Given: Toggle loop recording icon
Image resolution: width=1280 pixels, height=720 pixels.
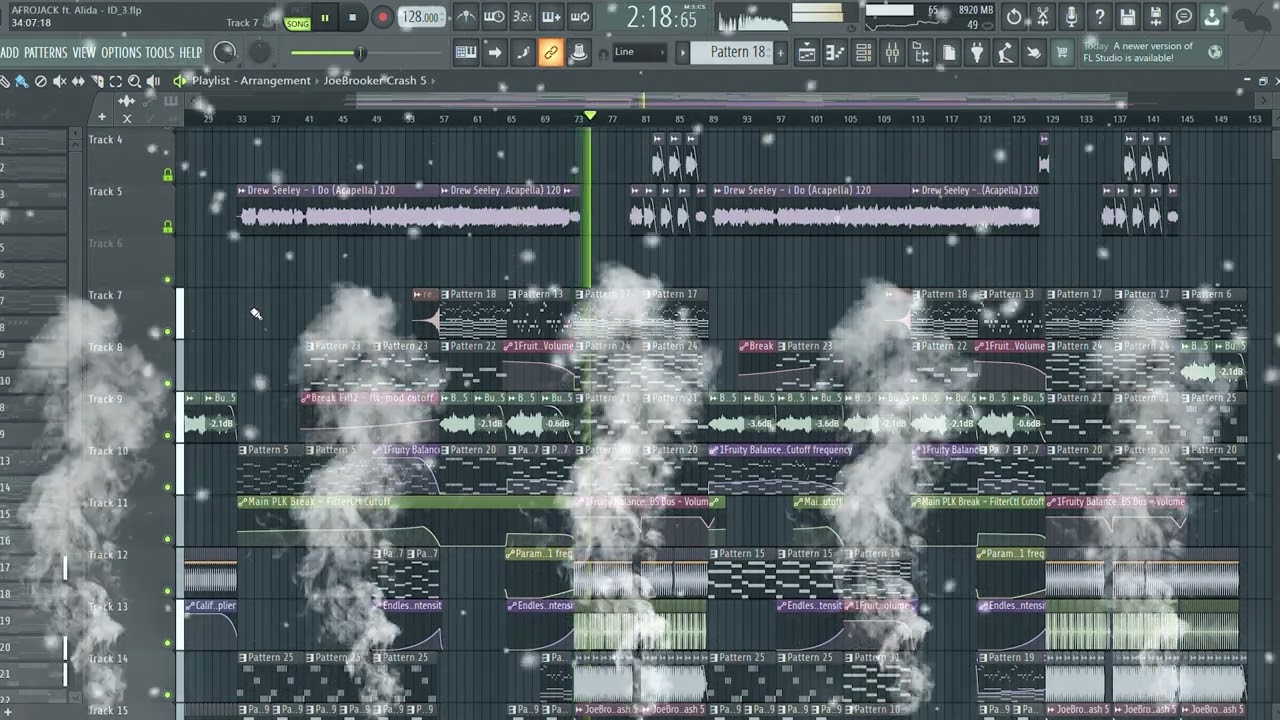Looking at the screenshot, I should (x=580, y=17).
